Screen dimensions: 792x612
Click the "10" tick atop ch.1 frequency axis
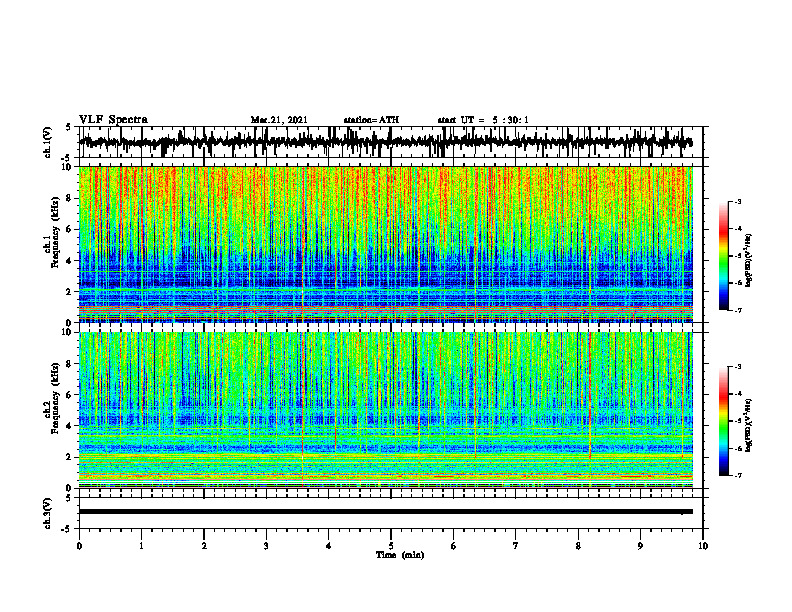click(x=68, y=167)
